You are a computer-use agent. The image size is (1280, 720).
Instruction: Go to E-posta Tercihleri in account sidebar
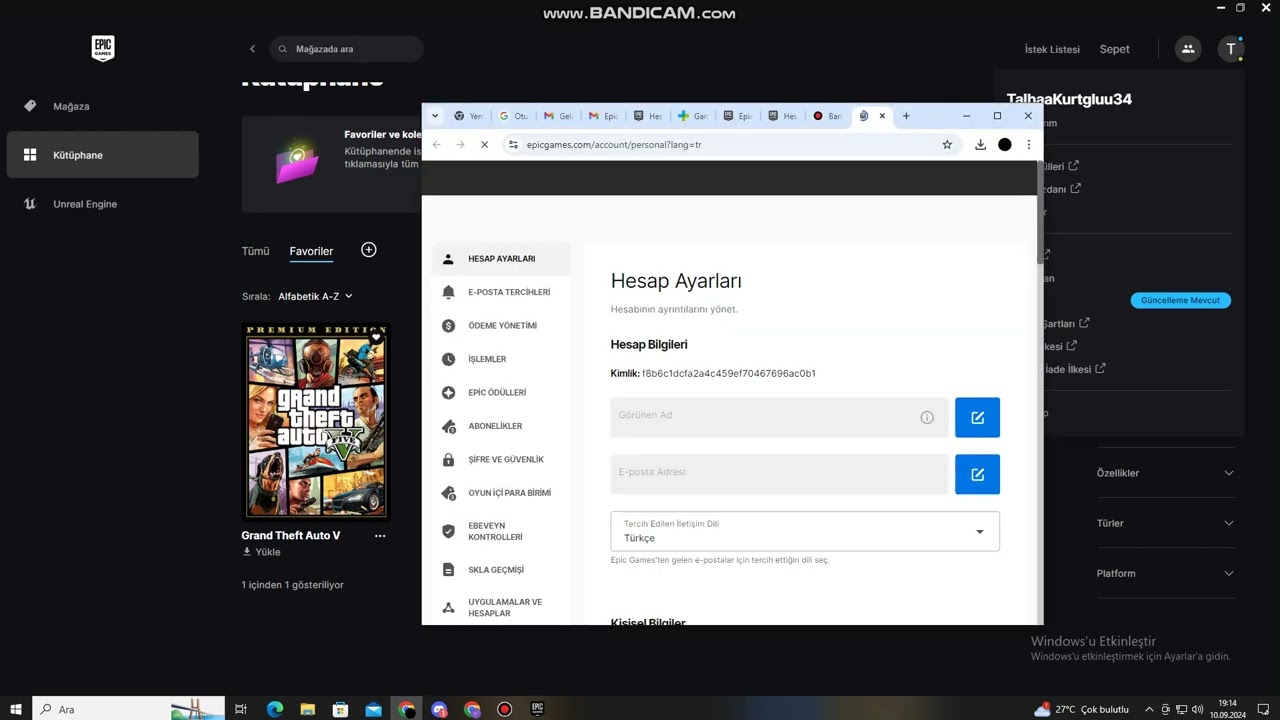501,292
